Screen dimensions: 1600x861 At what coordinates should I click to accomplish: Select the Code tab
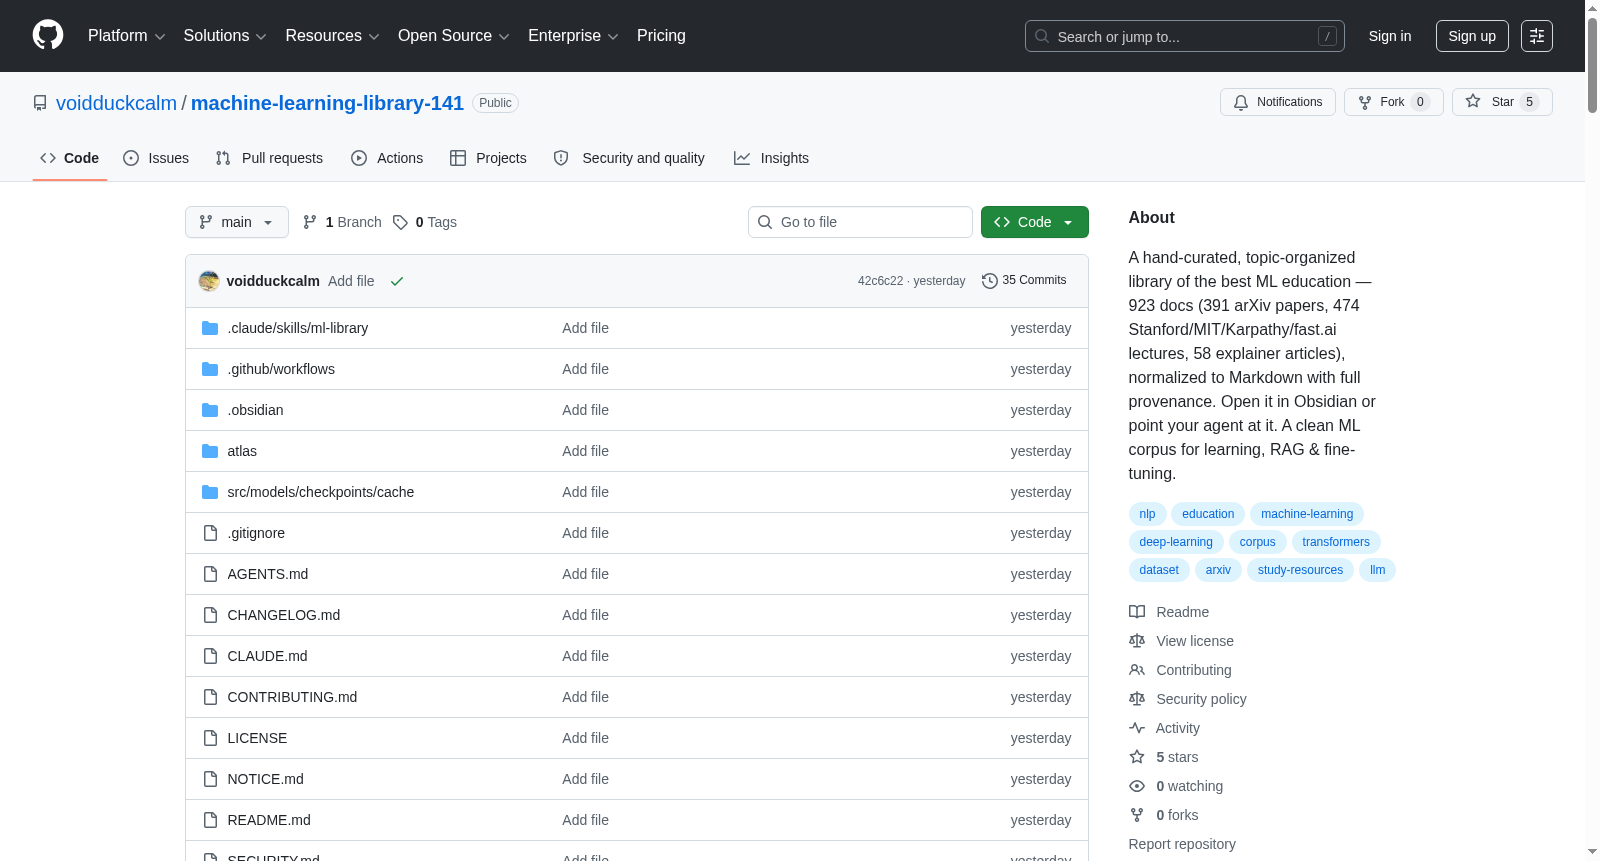(70, 158)
